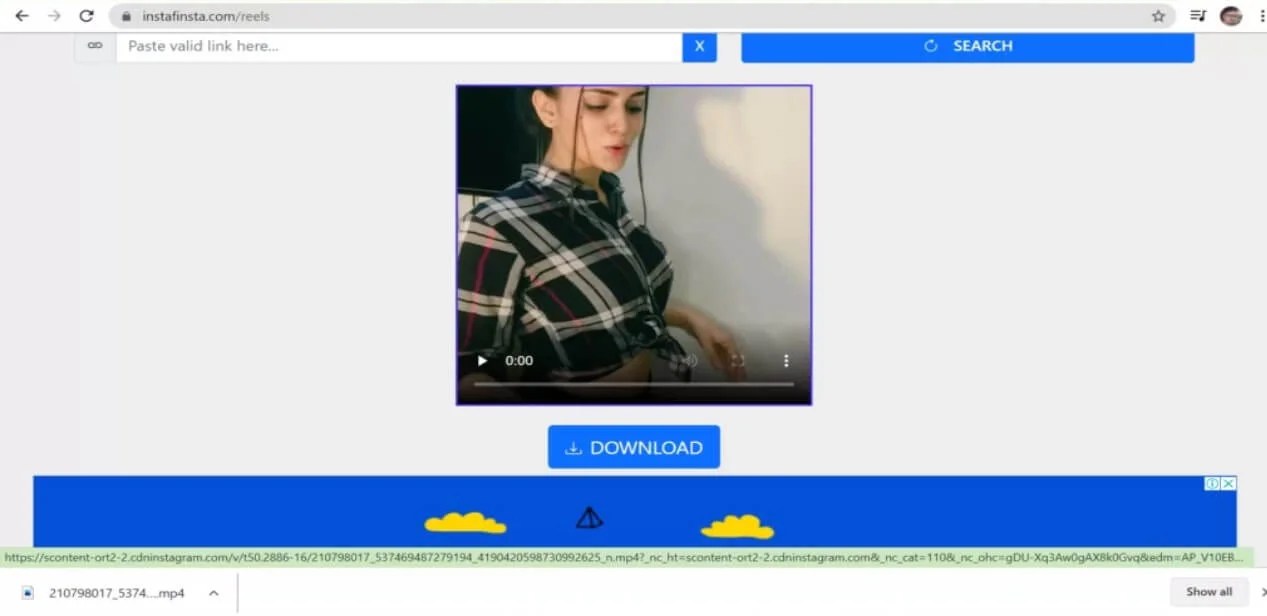The width and height of the screenshot is (1267, 616).
Task: Open the AdChoices info icon
Action: pos(1212,484)
